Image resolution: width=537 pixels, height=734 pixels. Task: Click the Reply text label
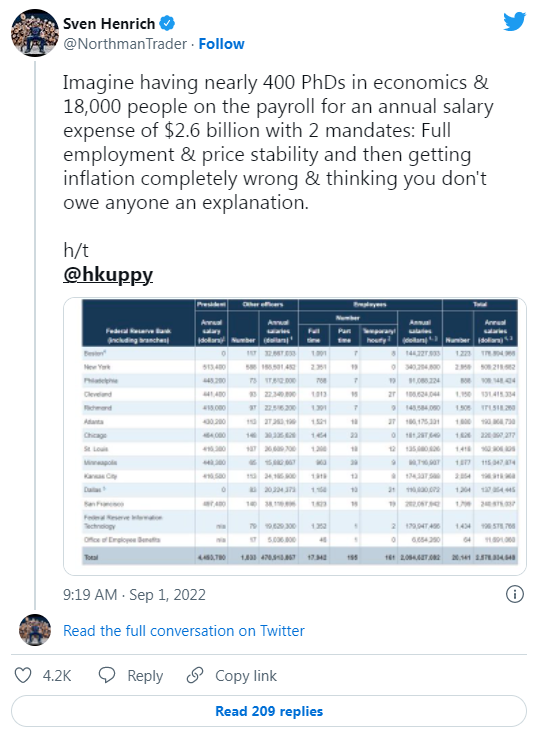[x=145, y=676]
